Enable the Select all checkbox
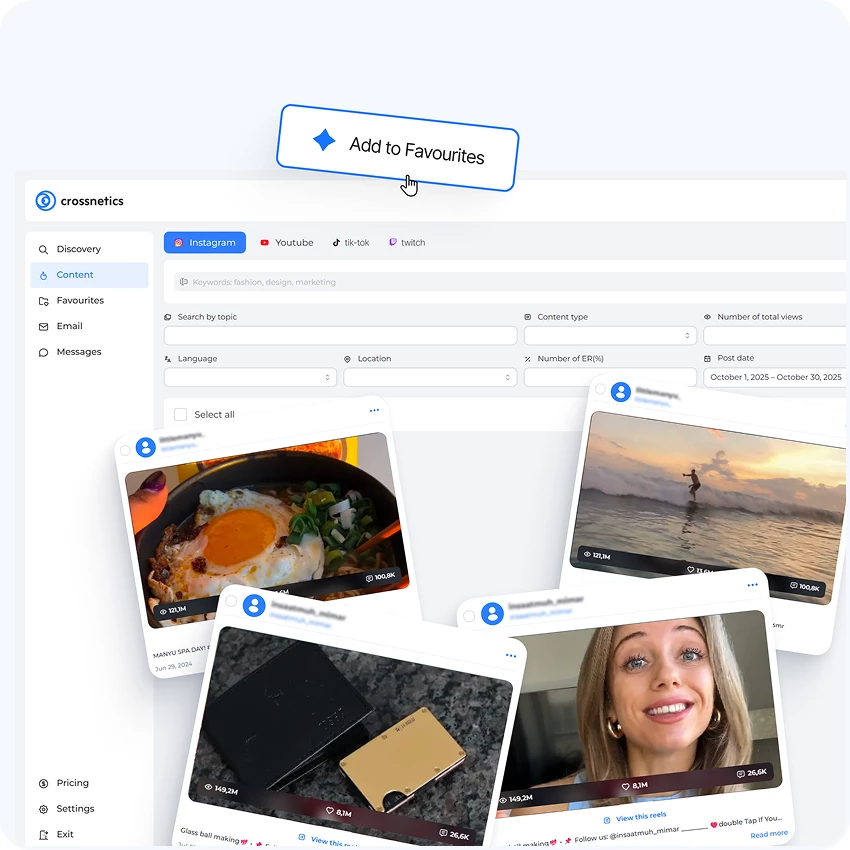The height and width of the screenshot is (850, 850). tap(180, 414)
